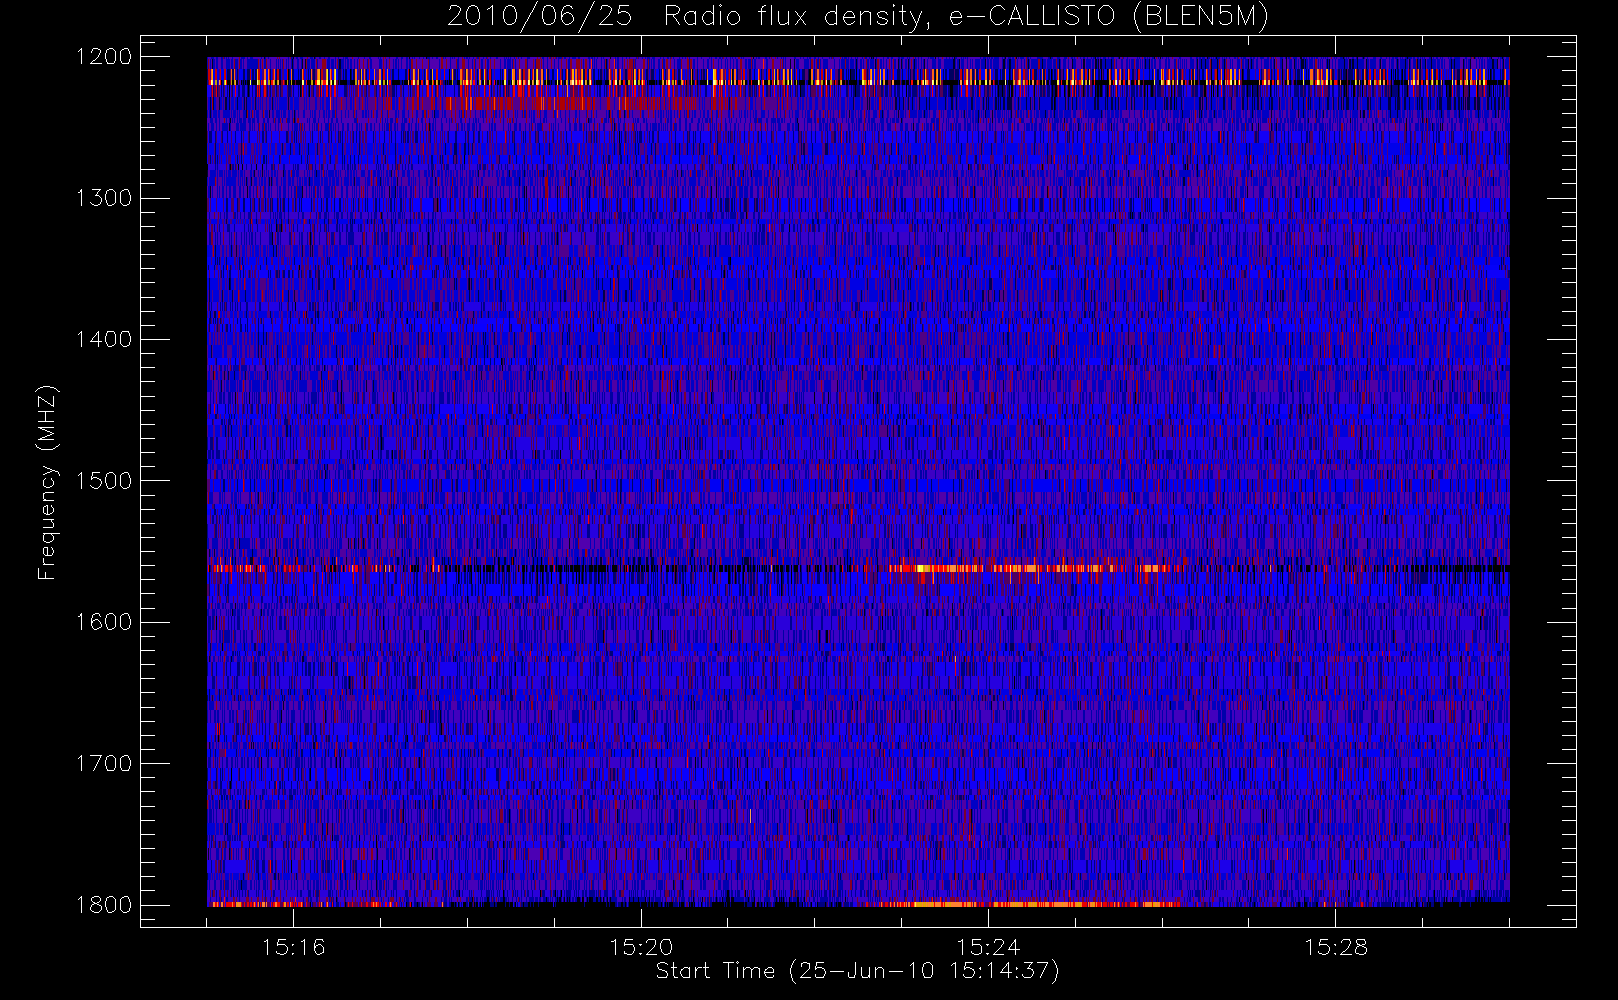The width and height of the screenshot is (1618, 1000).
Task: Select the 1600 frequency axis label
Action: [x=104, y=622]
